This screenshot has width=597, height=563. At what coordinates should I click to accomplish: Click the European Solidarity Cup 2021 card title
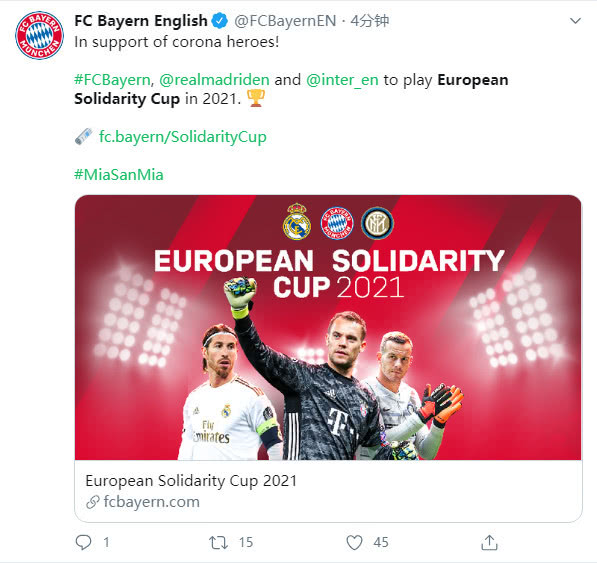click(191, 481)
